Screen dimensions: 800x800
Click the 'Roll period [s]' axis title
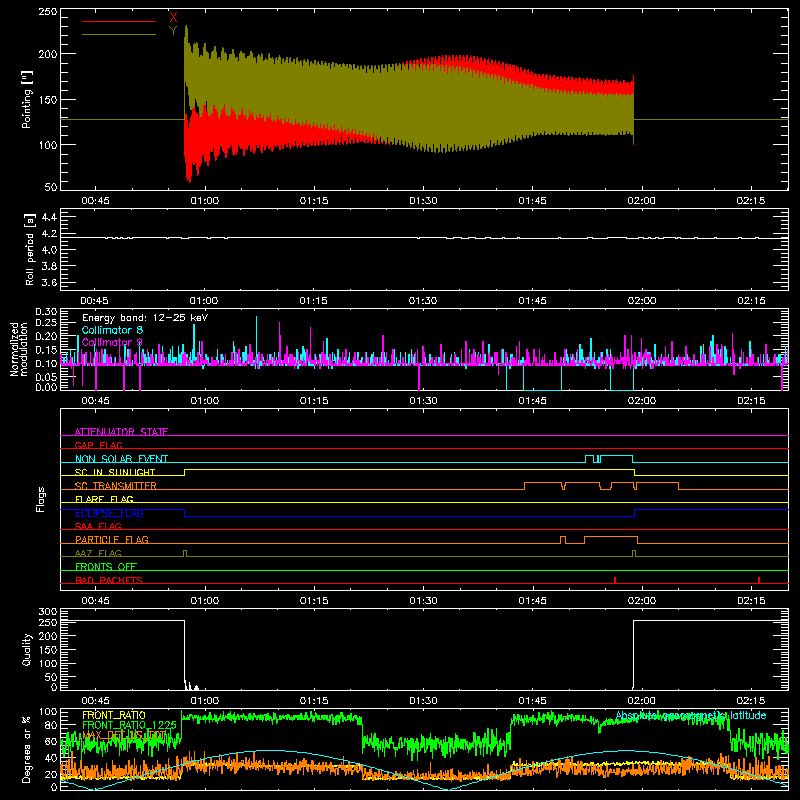pos(30,249)
